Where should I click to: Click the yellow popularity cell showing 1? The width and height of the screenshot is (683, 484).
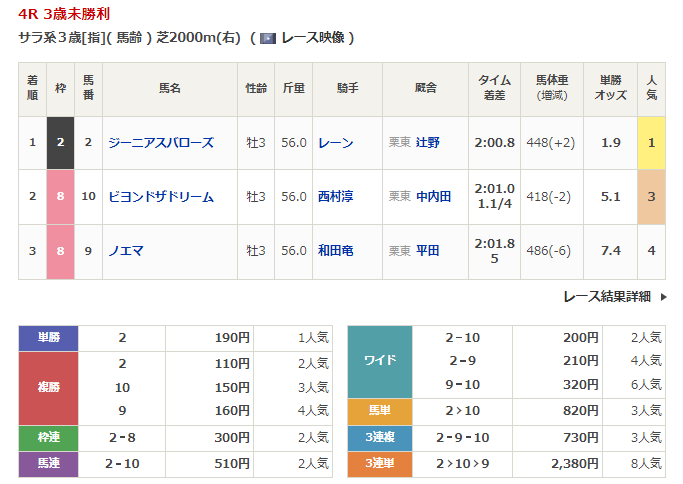click(651, 143)
